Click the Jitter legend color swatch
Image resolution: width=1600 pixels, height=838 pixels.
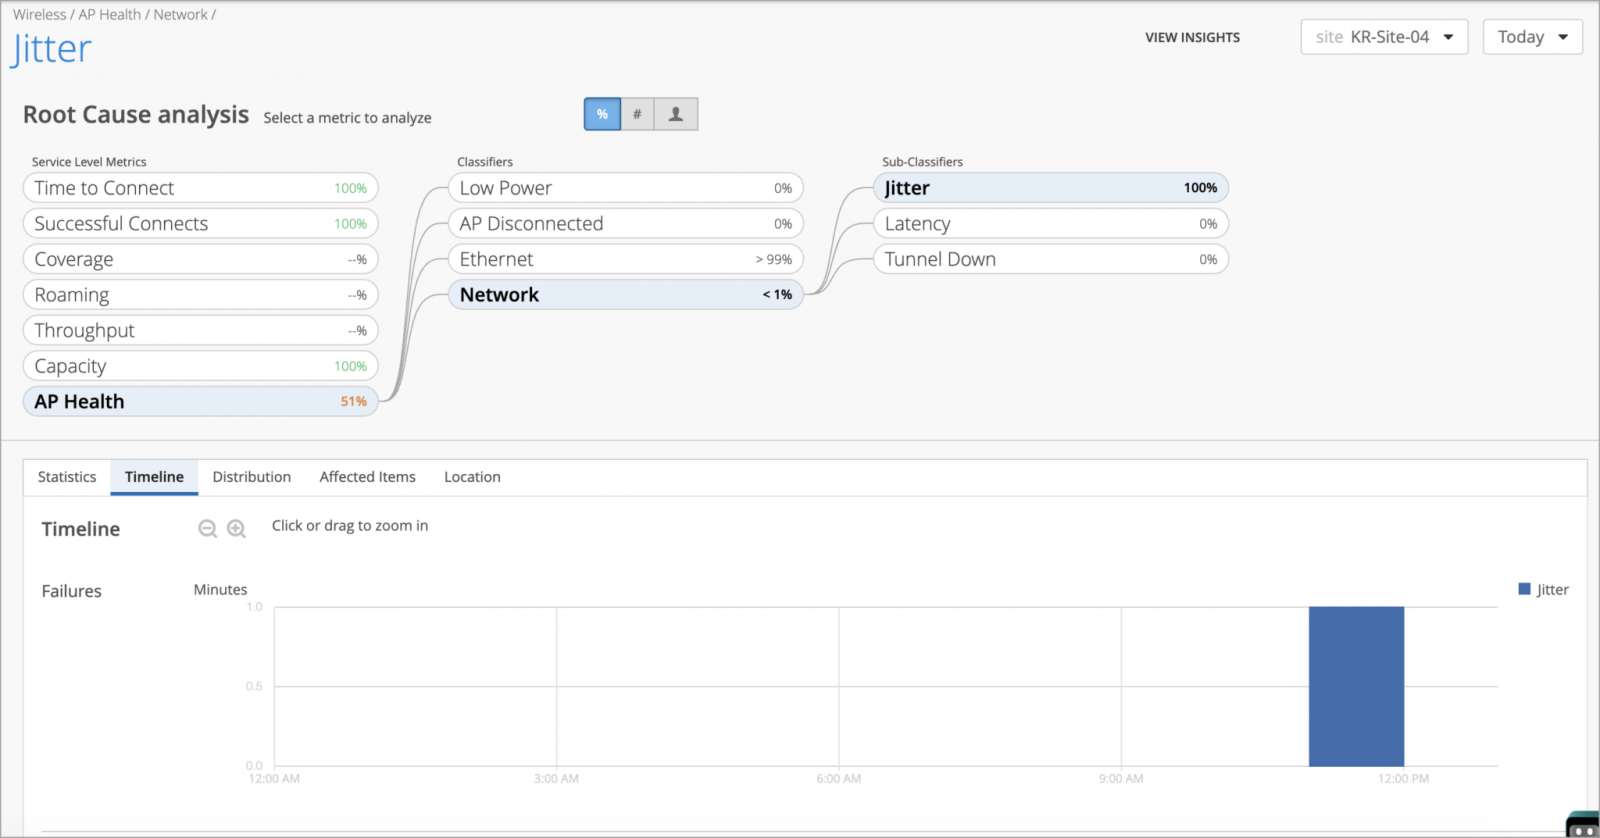[x=1524, y=589]
